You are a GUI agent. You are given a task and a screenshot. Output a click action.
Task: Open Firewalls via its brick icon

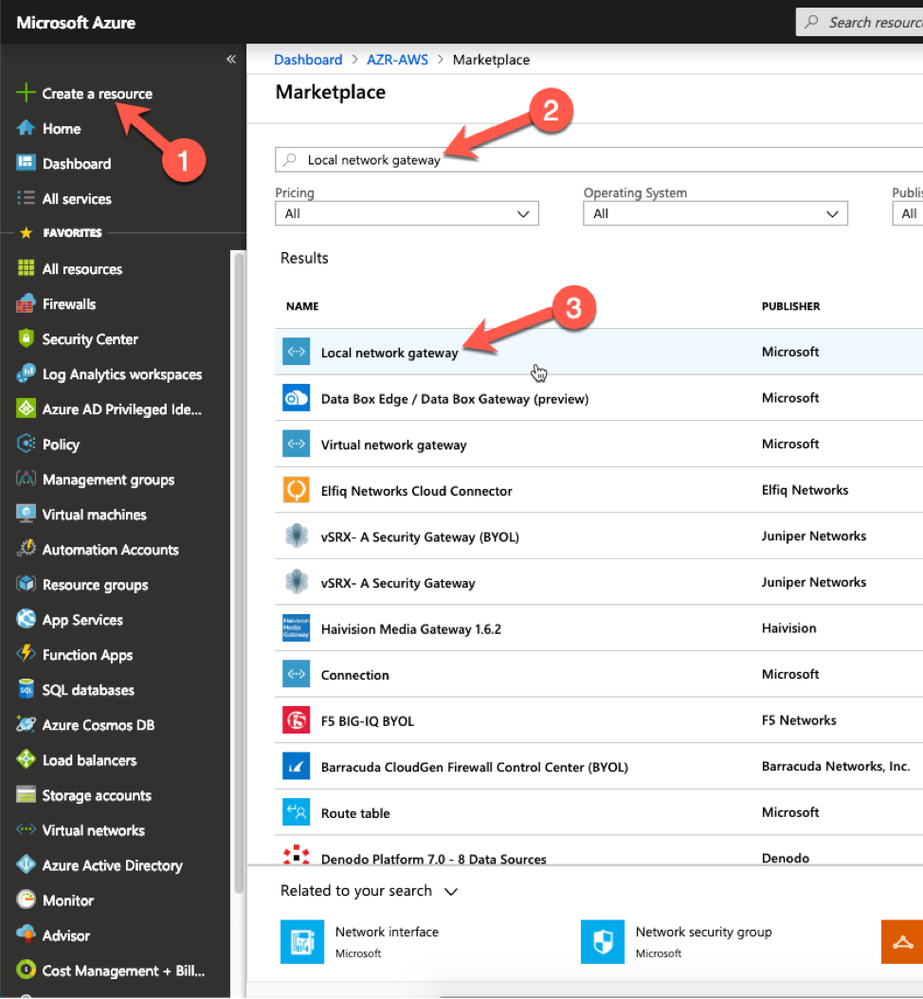tap(25, 303)
